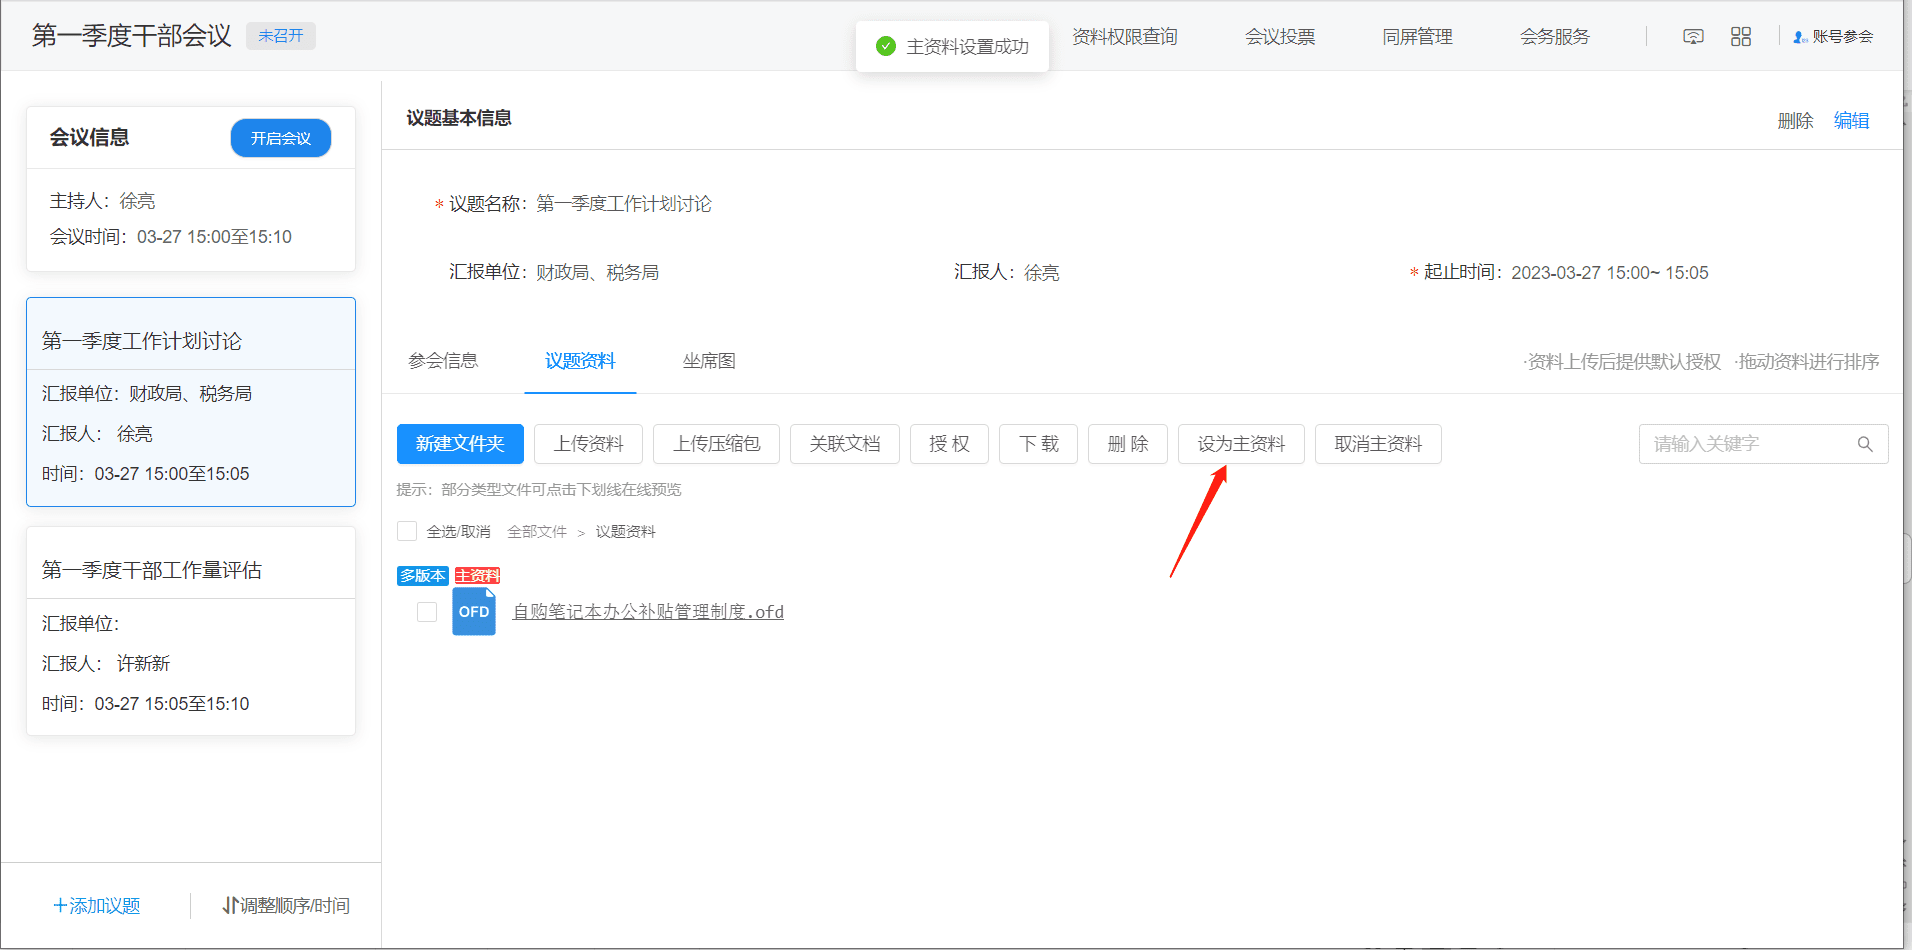Select the 第一季度干部工作量评估 agenda card
Image resolution: width=1912 pixels, height=950 pixels.
tap(191, 631)
